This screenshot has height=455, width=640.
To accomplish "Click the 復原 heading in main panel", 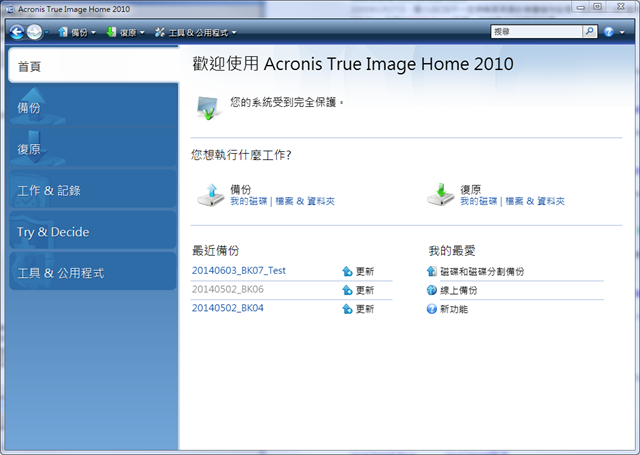I will click(x=471, y=189).
